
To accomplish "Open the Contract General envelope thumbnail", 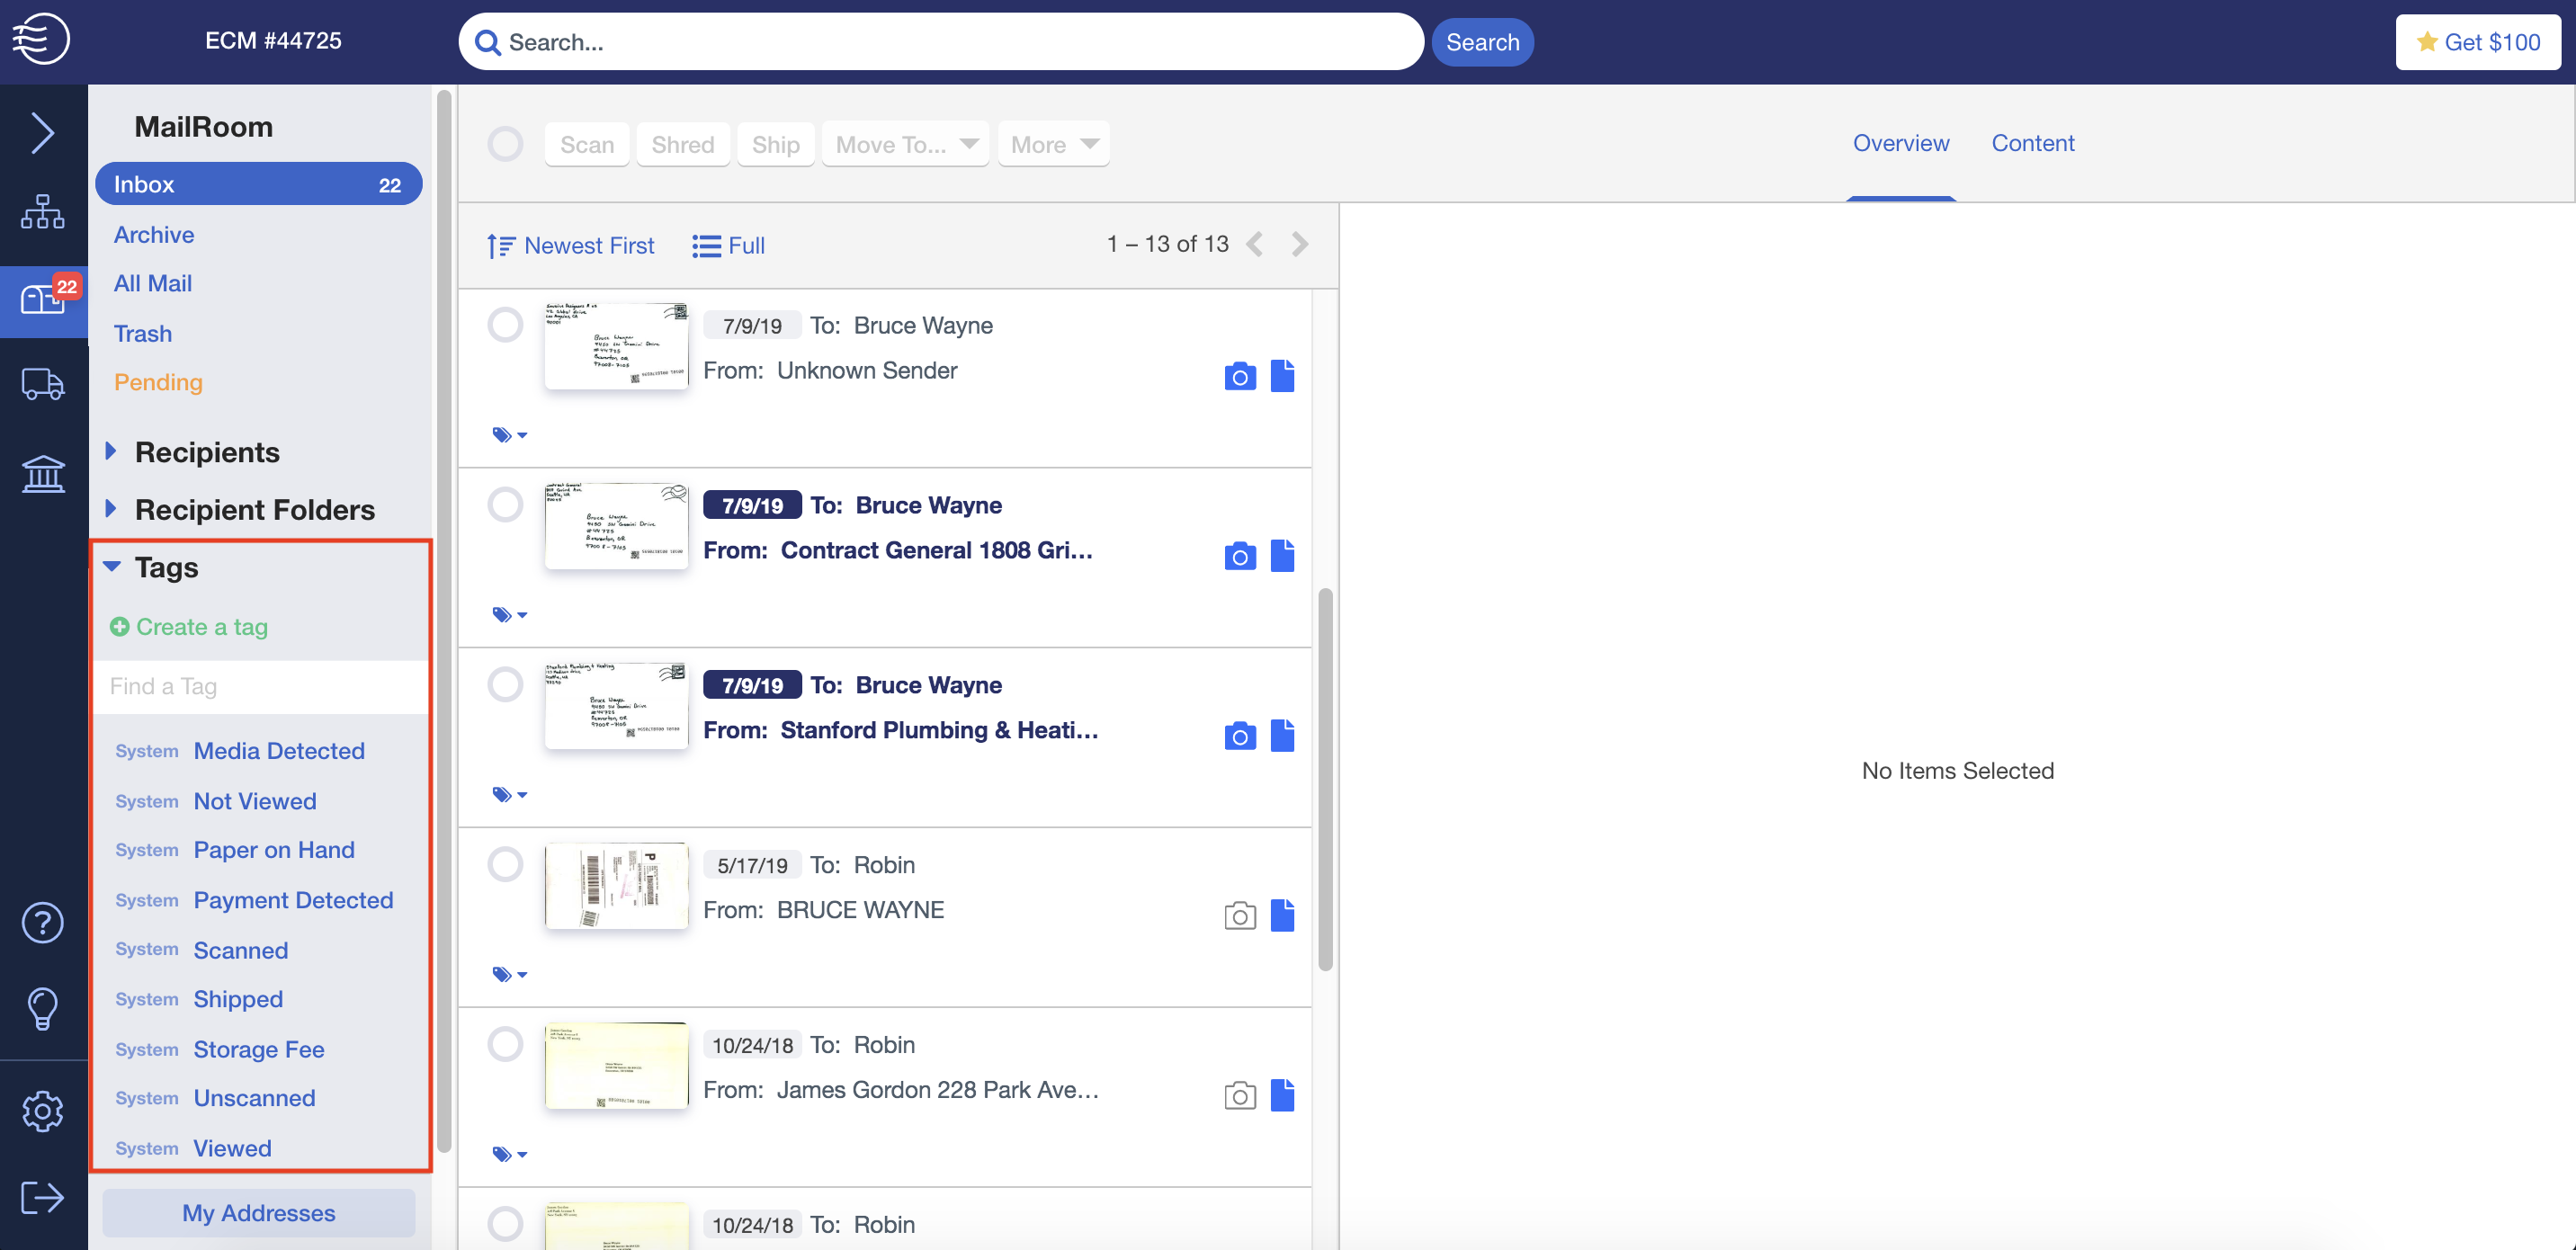I will pyautogui.click(x=617, y=525).
